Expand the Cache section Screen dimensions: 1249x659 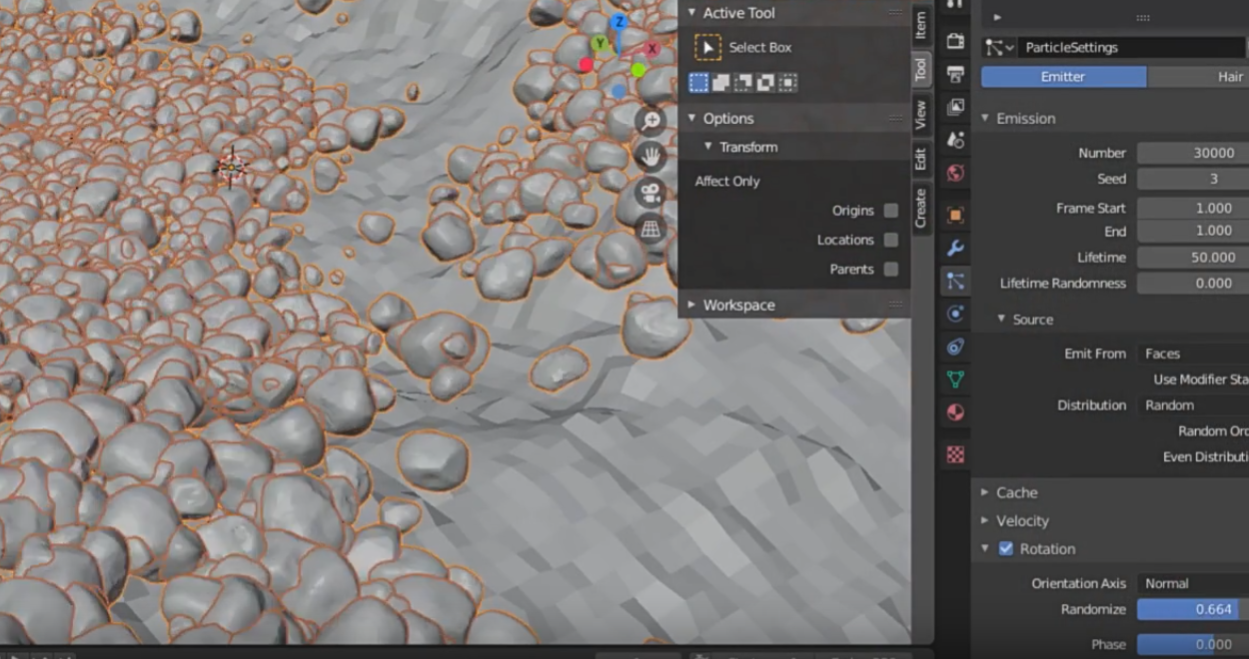pos(1016,492)
